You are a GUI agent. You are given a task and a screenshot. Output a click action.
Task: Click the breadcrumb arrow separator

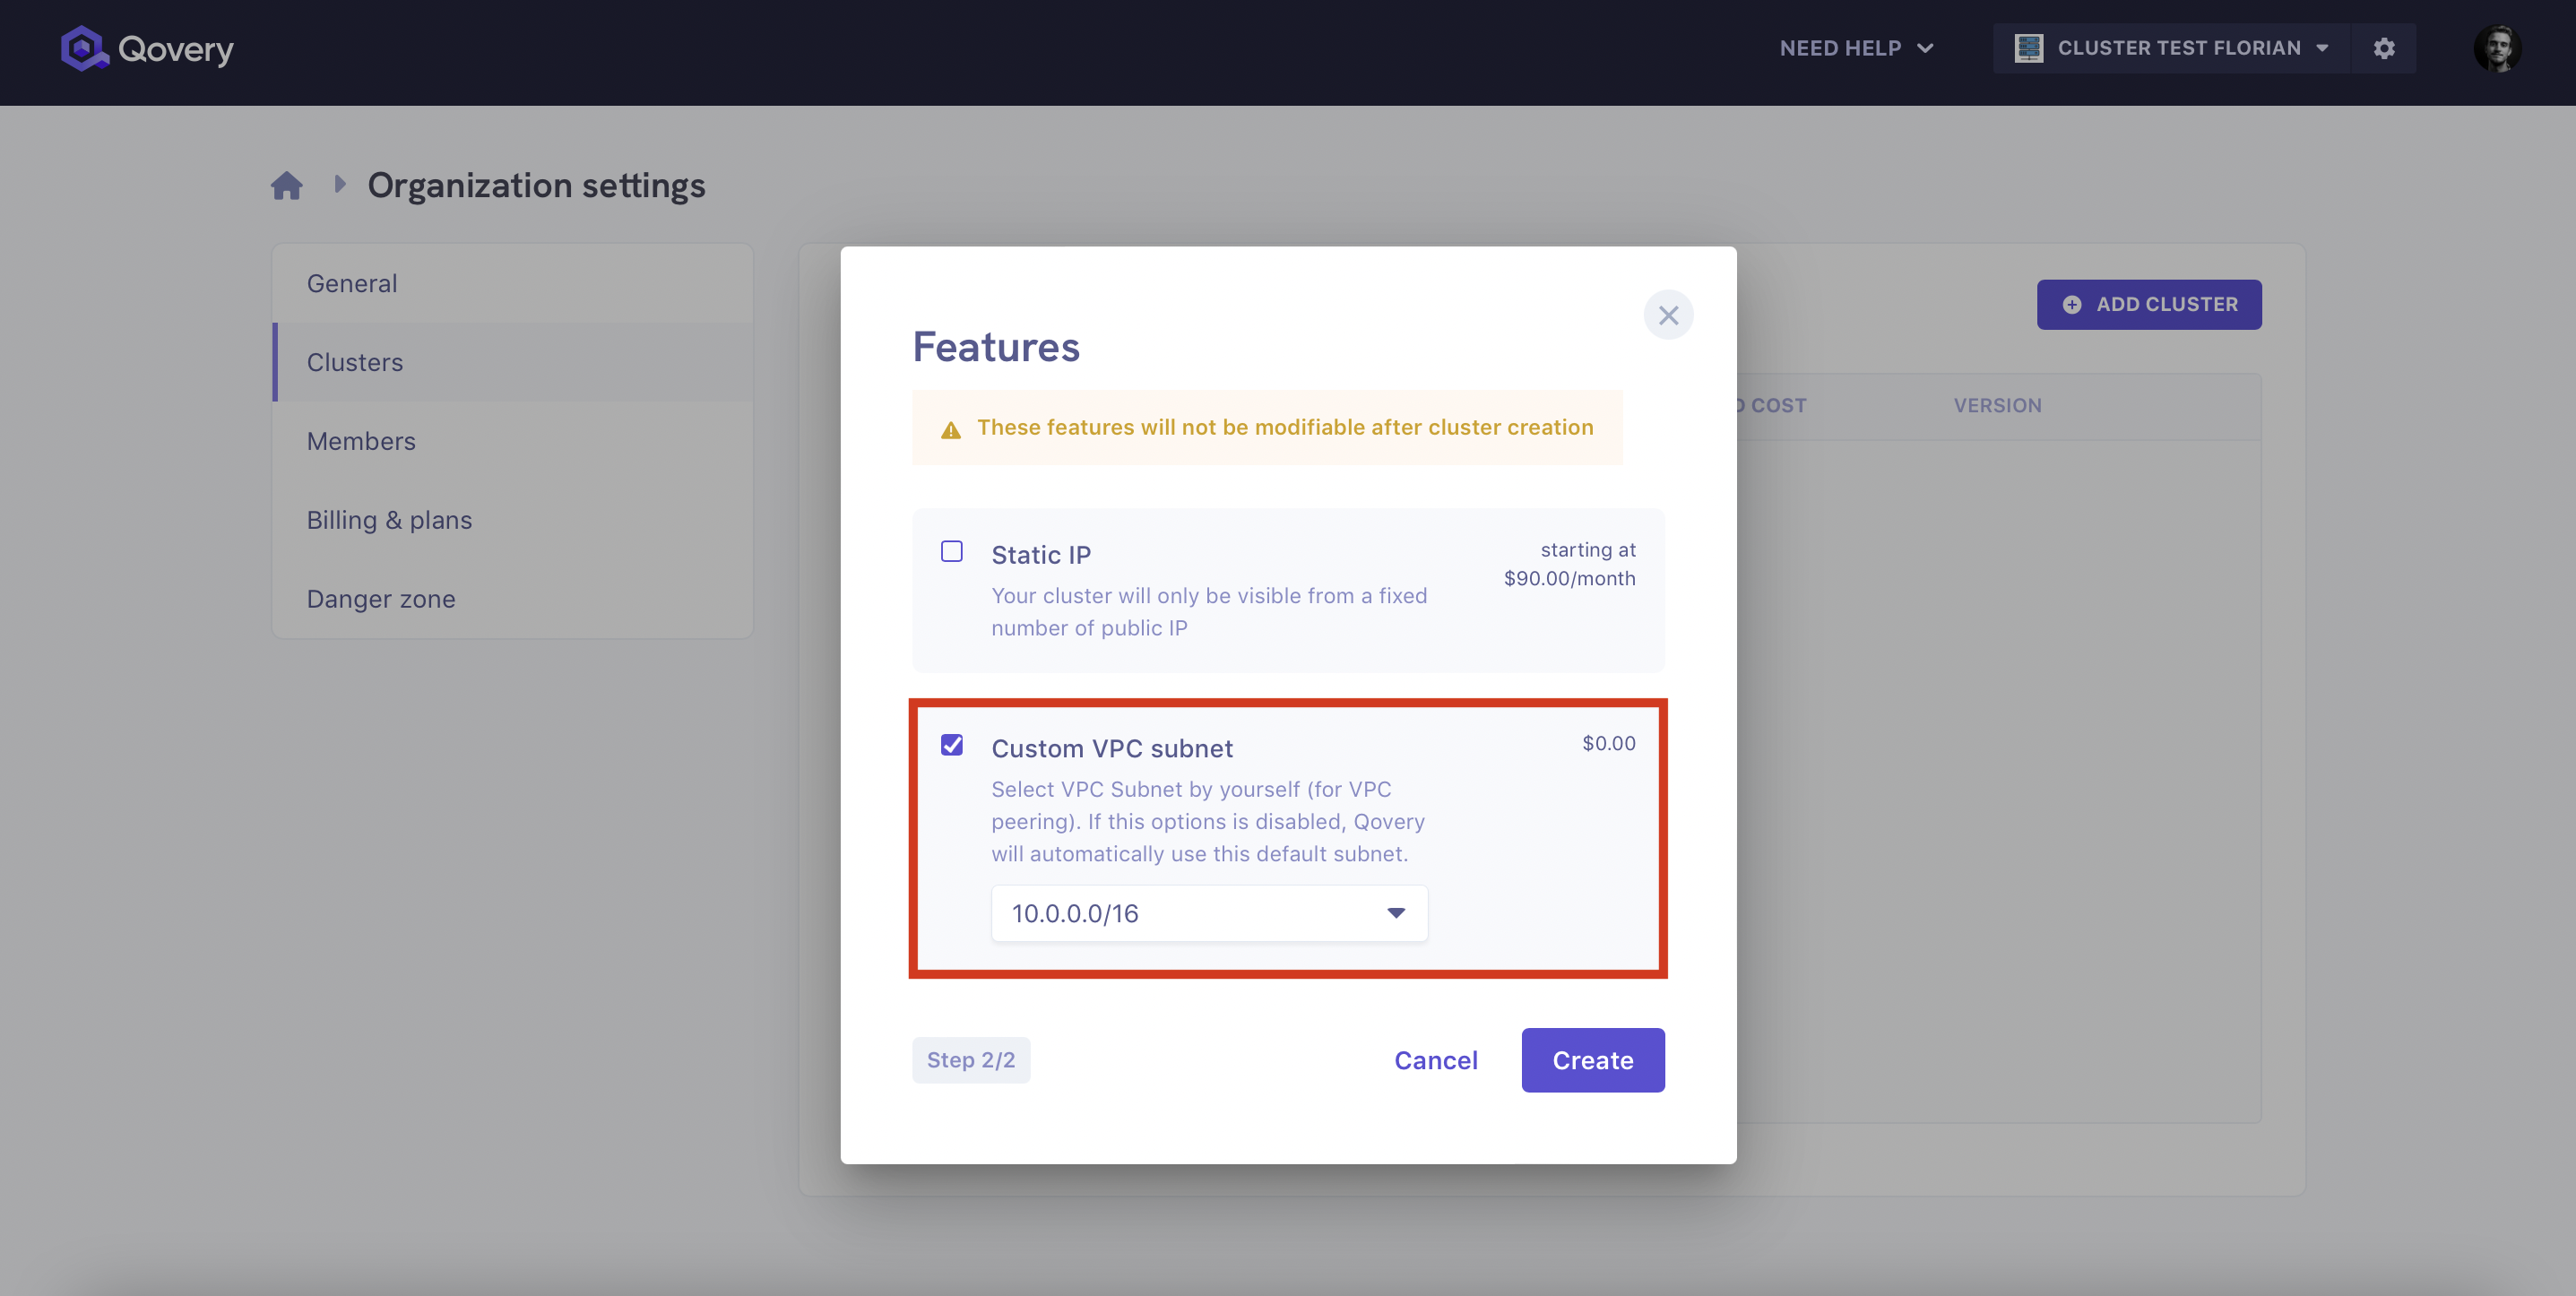pos(340,184)
